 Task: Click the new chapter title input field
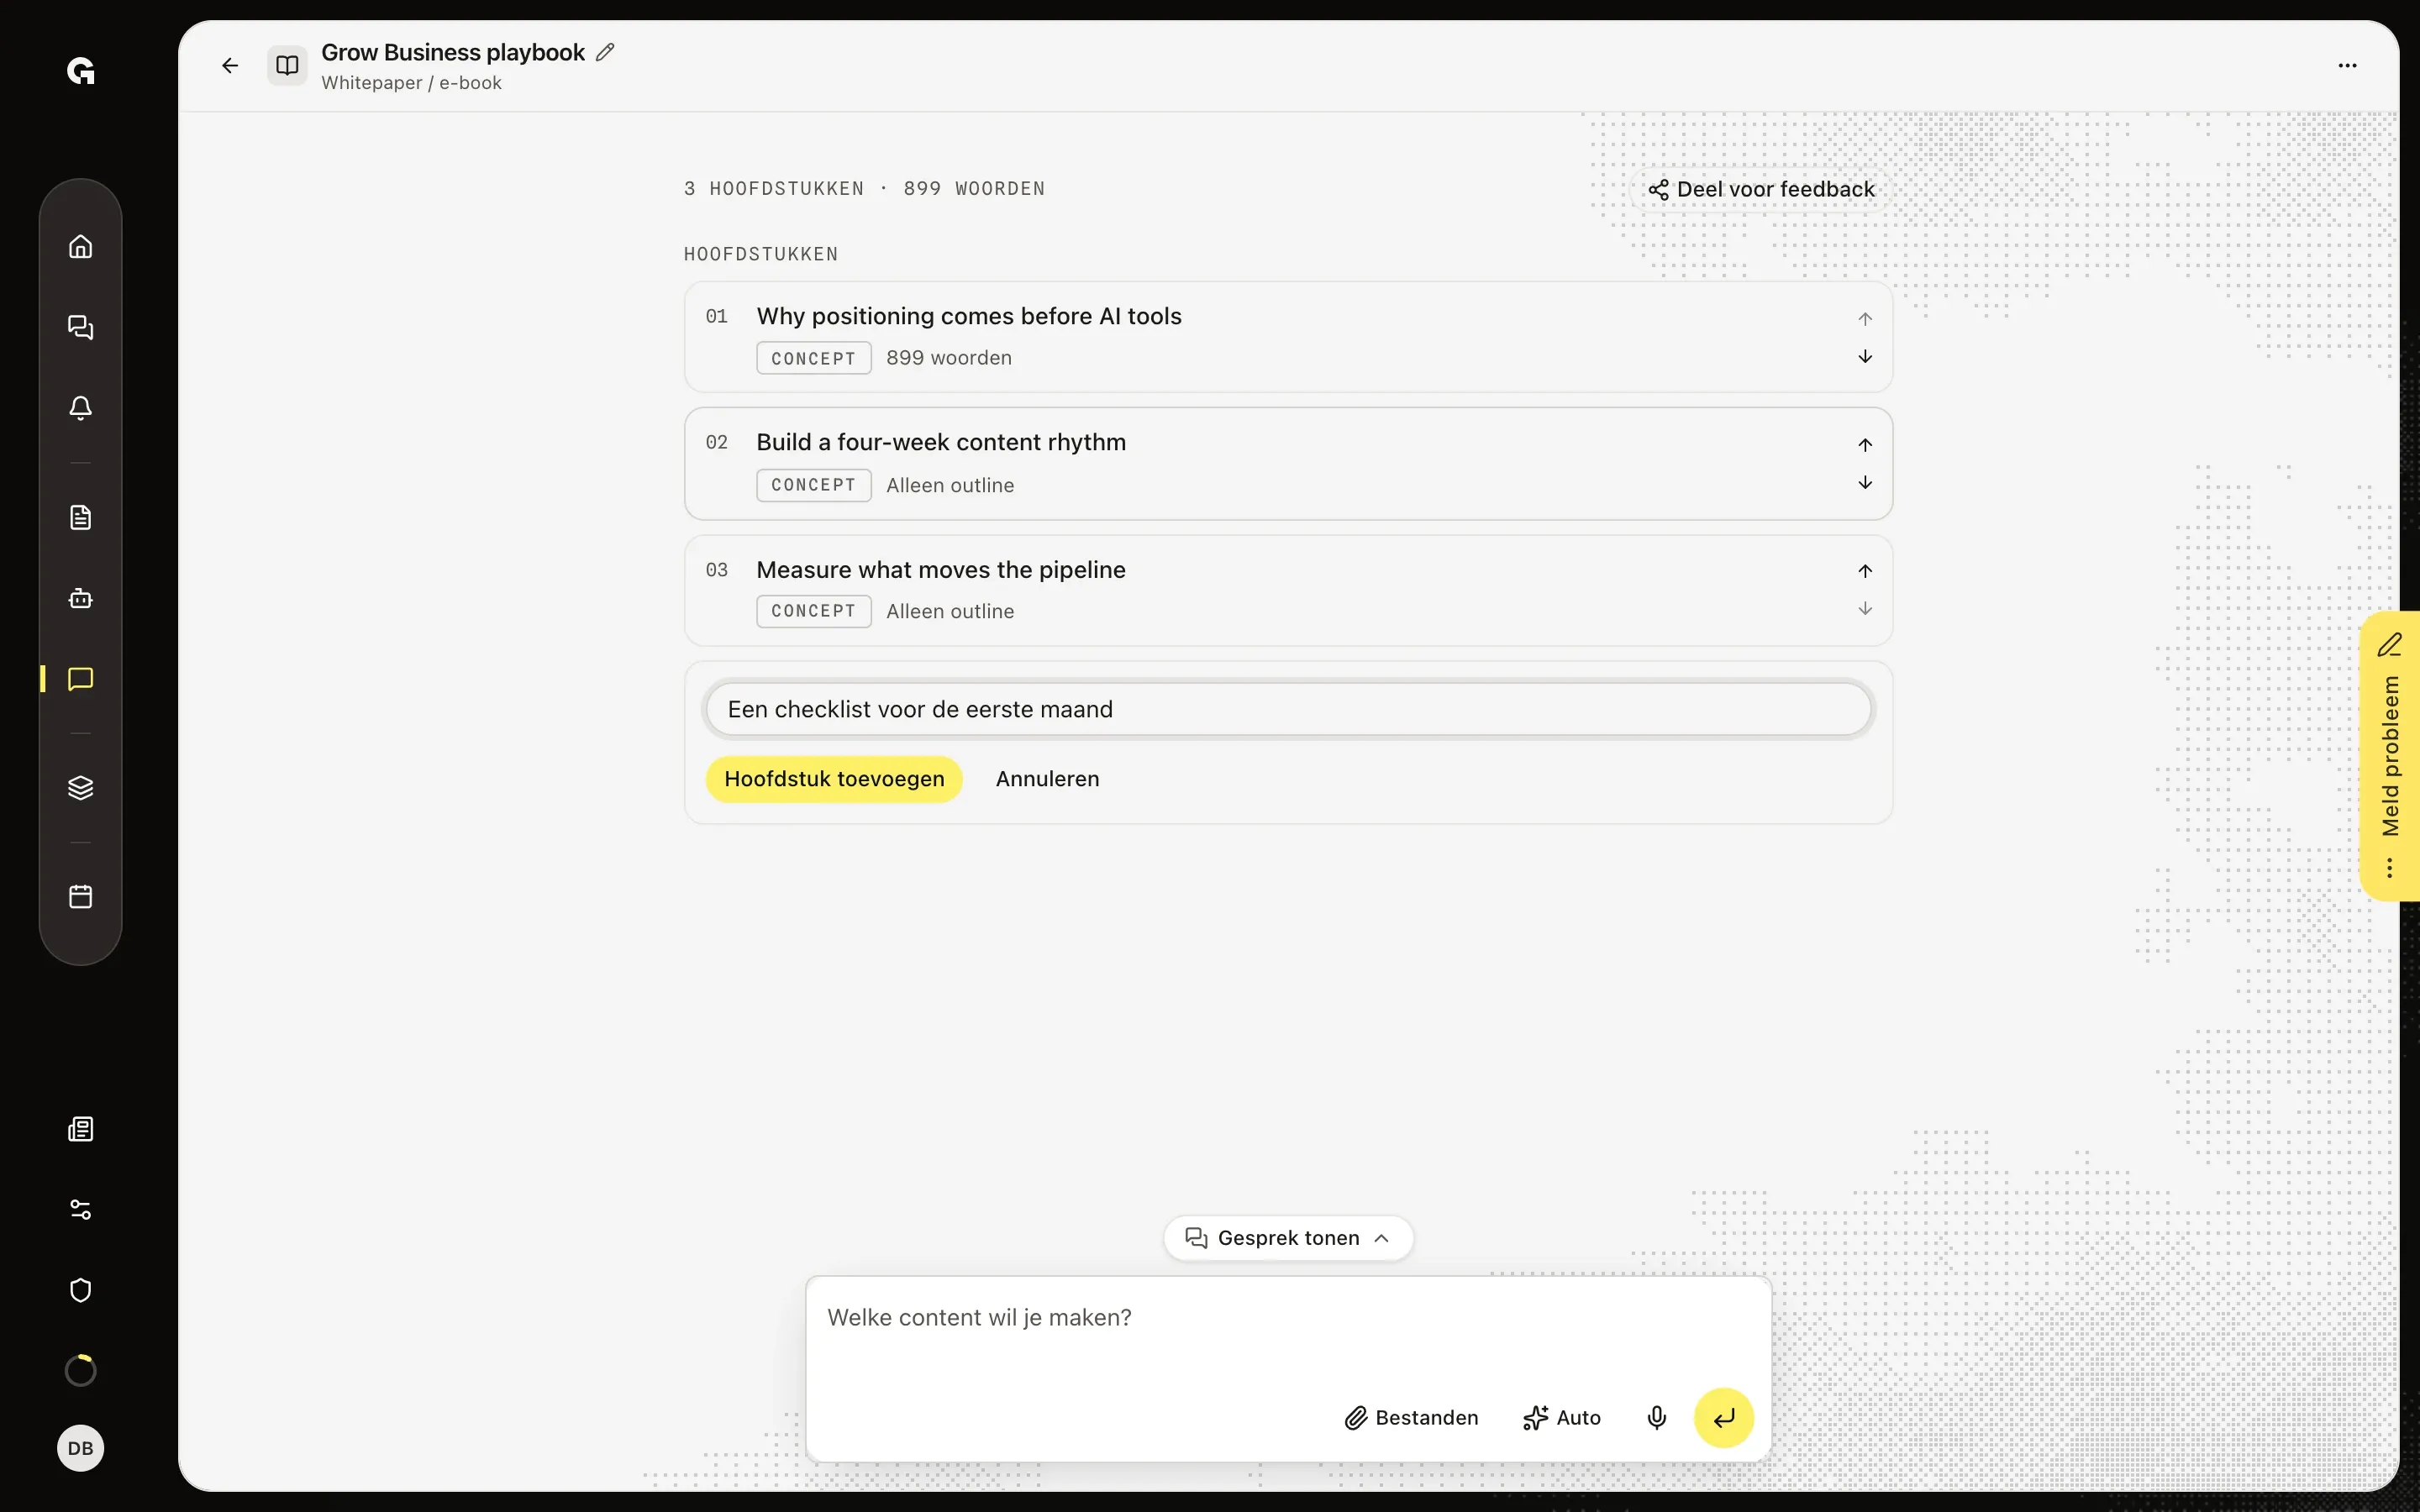[1288, 709]
